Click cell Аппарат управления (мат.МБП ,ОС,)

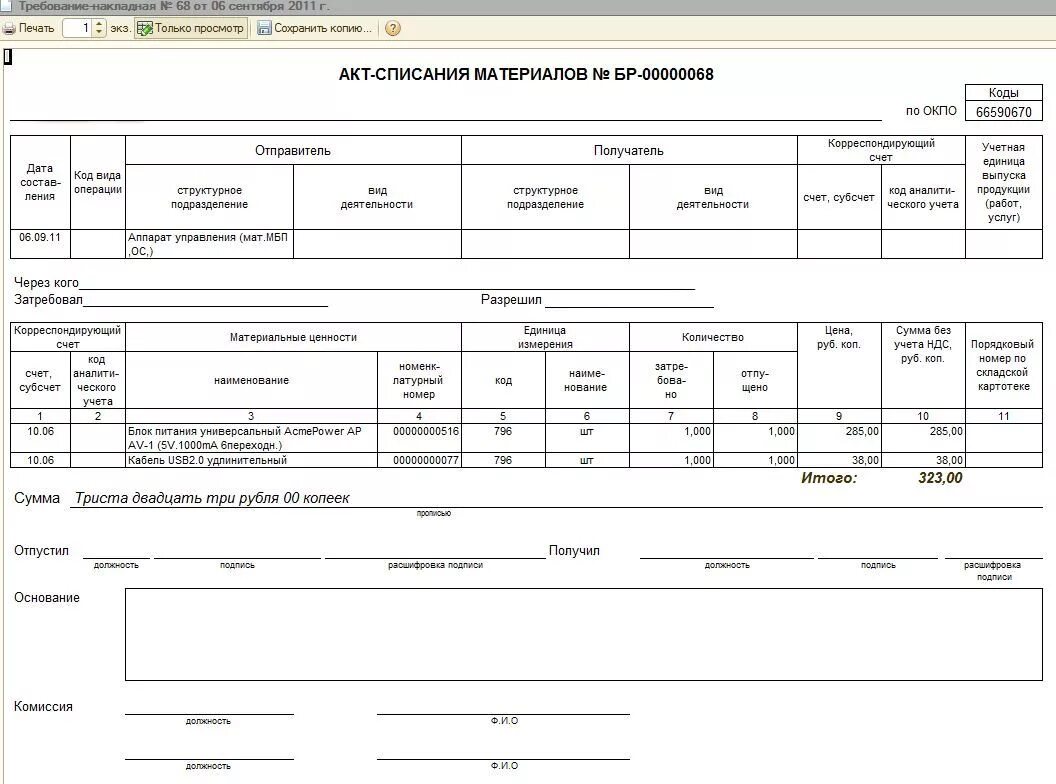209,244
